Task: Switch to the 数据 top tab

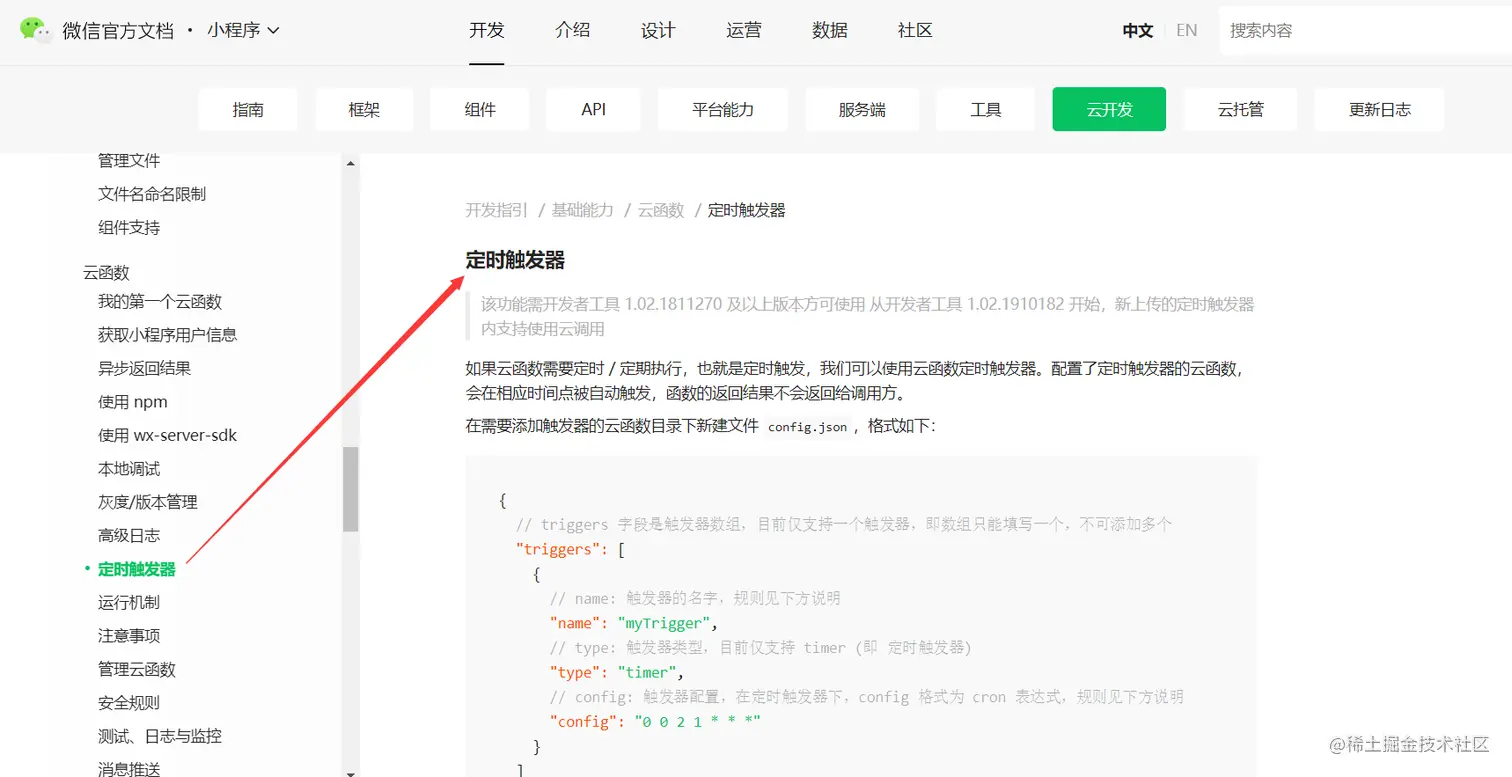Action: 830,30
